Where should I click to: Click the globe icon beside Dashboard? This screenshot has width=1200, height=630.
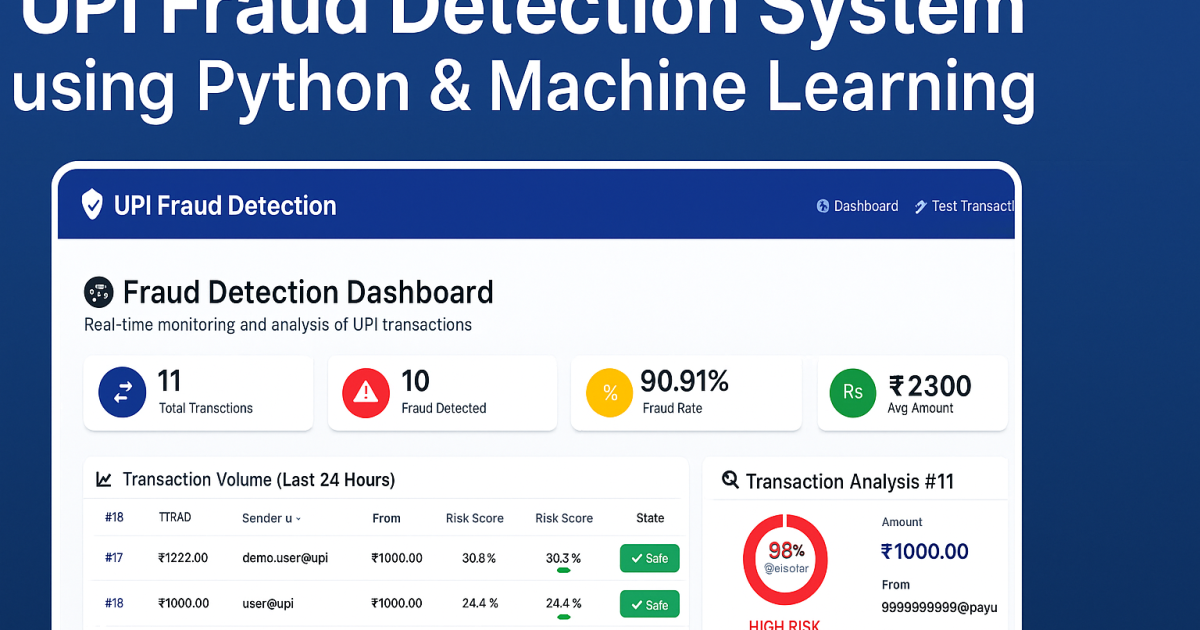[x=822, y=206]
